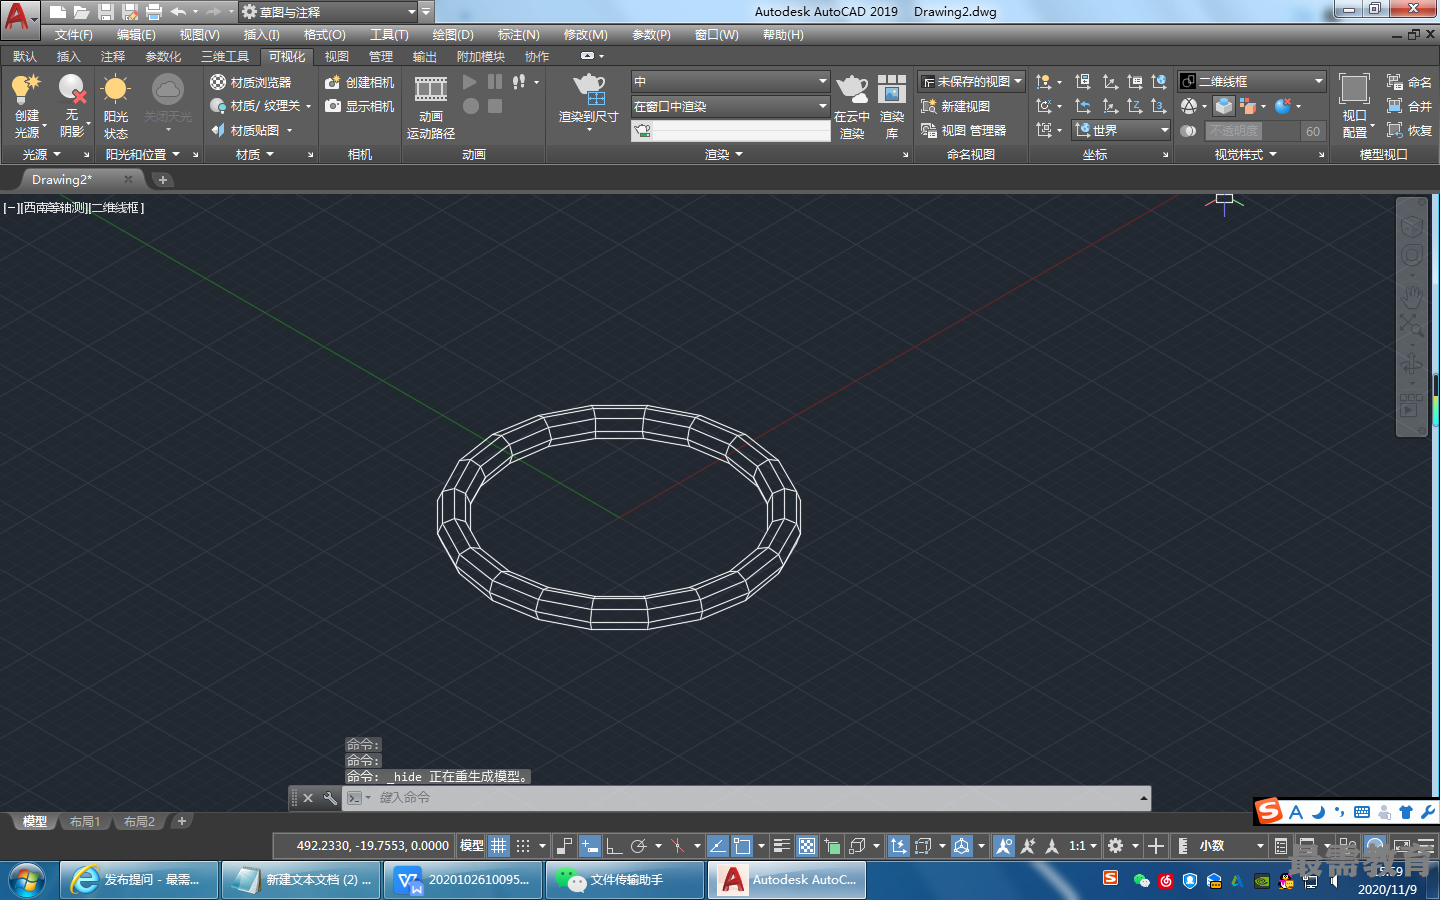Viewport: 1440px width, 900px height.
Task: Open the 世界 UCS dropdown
Action: tap(1121, 130)
